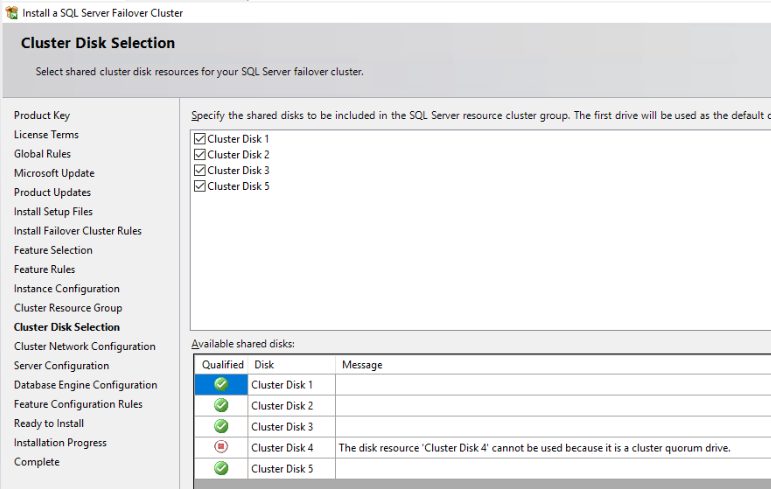771x489 pixels.
Task: Click the 'Specify the shared disks' instruction text
Action: coord(480,115)
